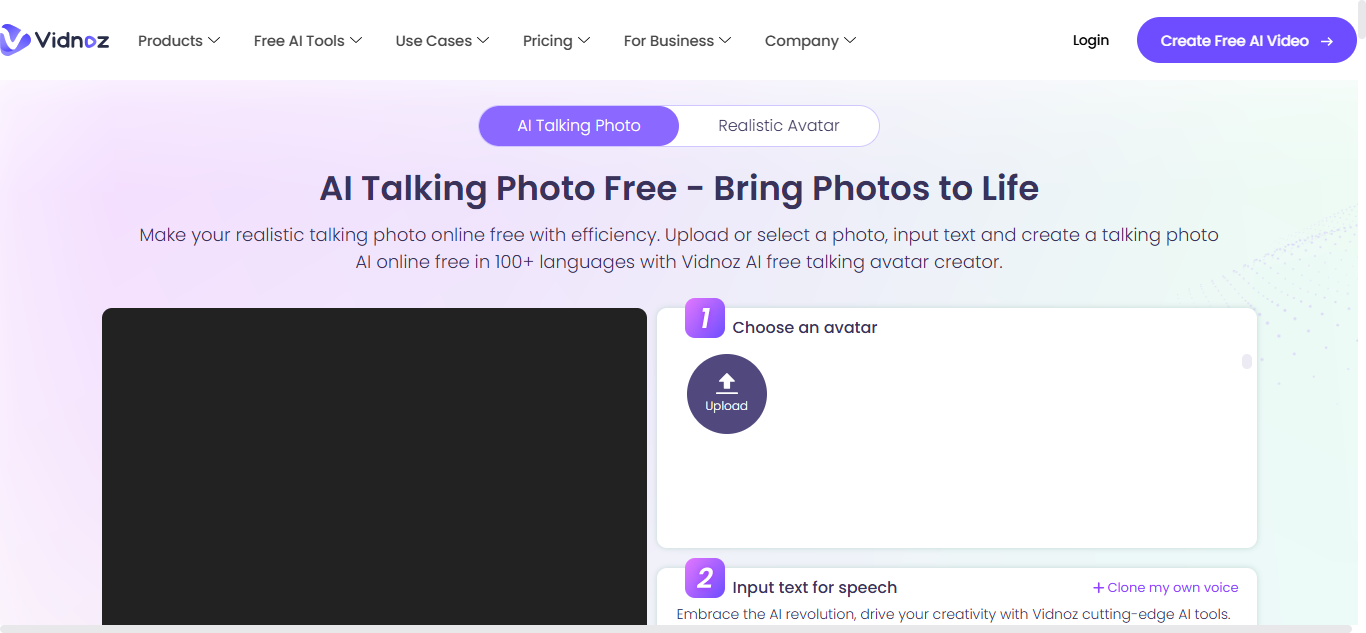
Task: Click the plus icon beside Clone my own voice
Action: [1098, 588]
